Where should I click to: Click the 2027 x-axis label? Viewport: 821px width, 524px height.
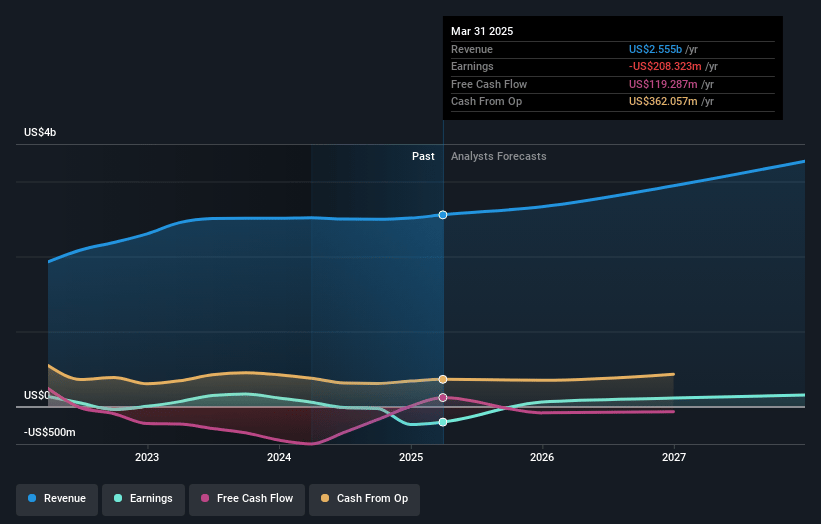pyautogui.click(x=674, y=457)
